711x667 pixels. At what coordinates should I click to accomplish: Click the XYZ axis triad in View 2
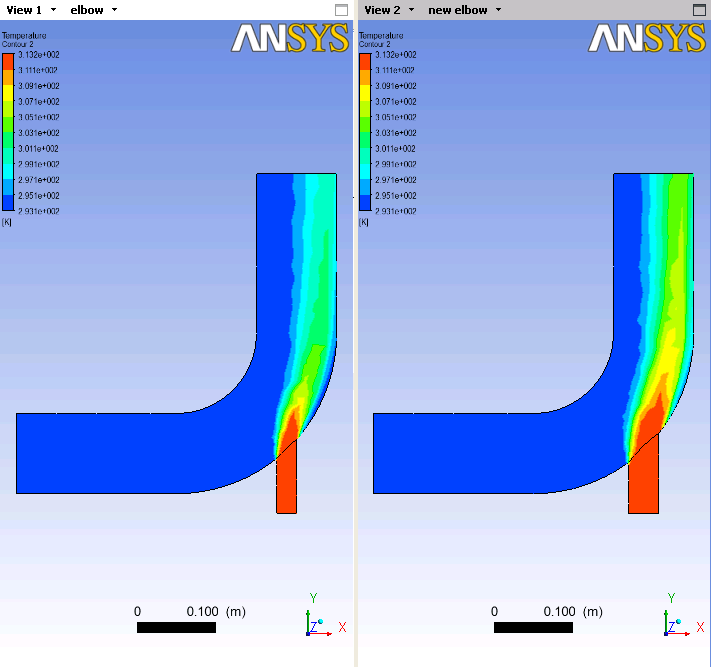pos(683,615)
